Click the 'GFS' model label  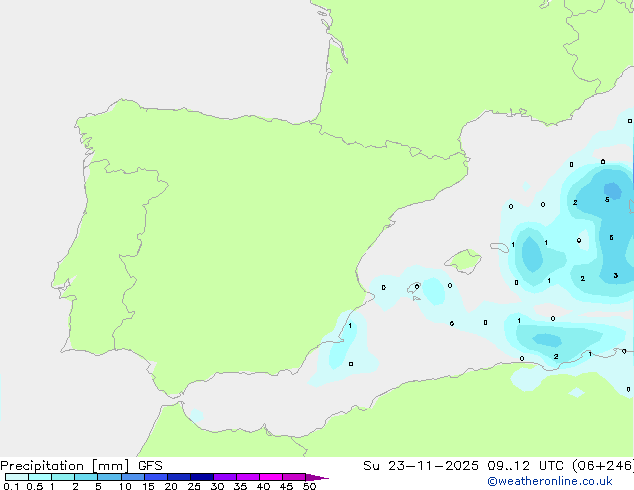[x=150, y=466]
